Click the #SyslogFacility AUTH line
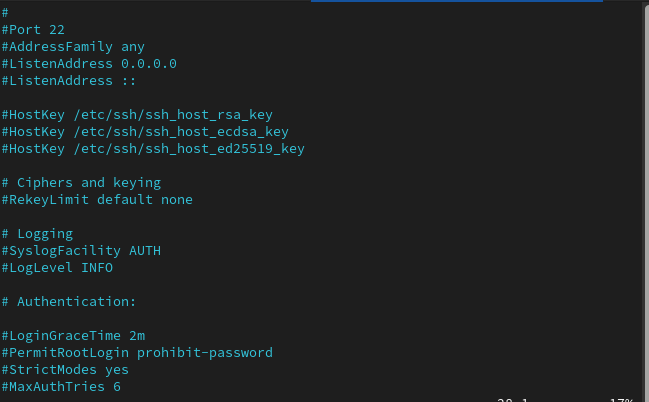This screenshot has width=649, height=402. click(x=81, y=250)
